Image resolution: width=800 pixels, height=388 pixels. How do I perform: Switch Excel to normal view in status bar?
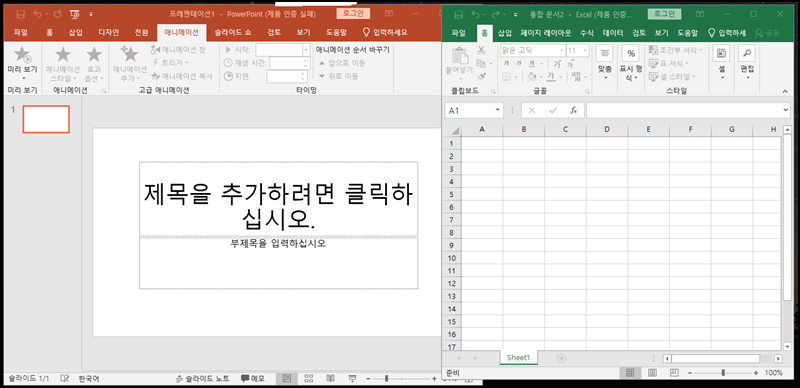click(630, 373)
